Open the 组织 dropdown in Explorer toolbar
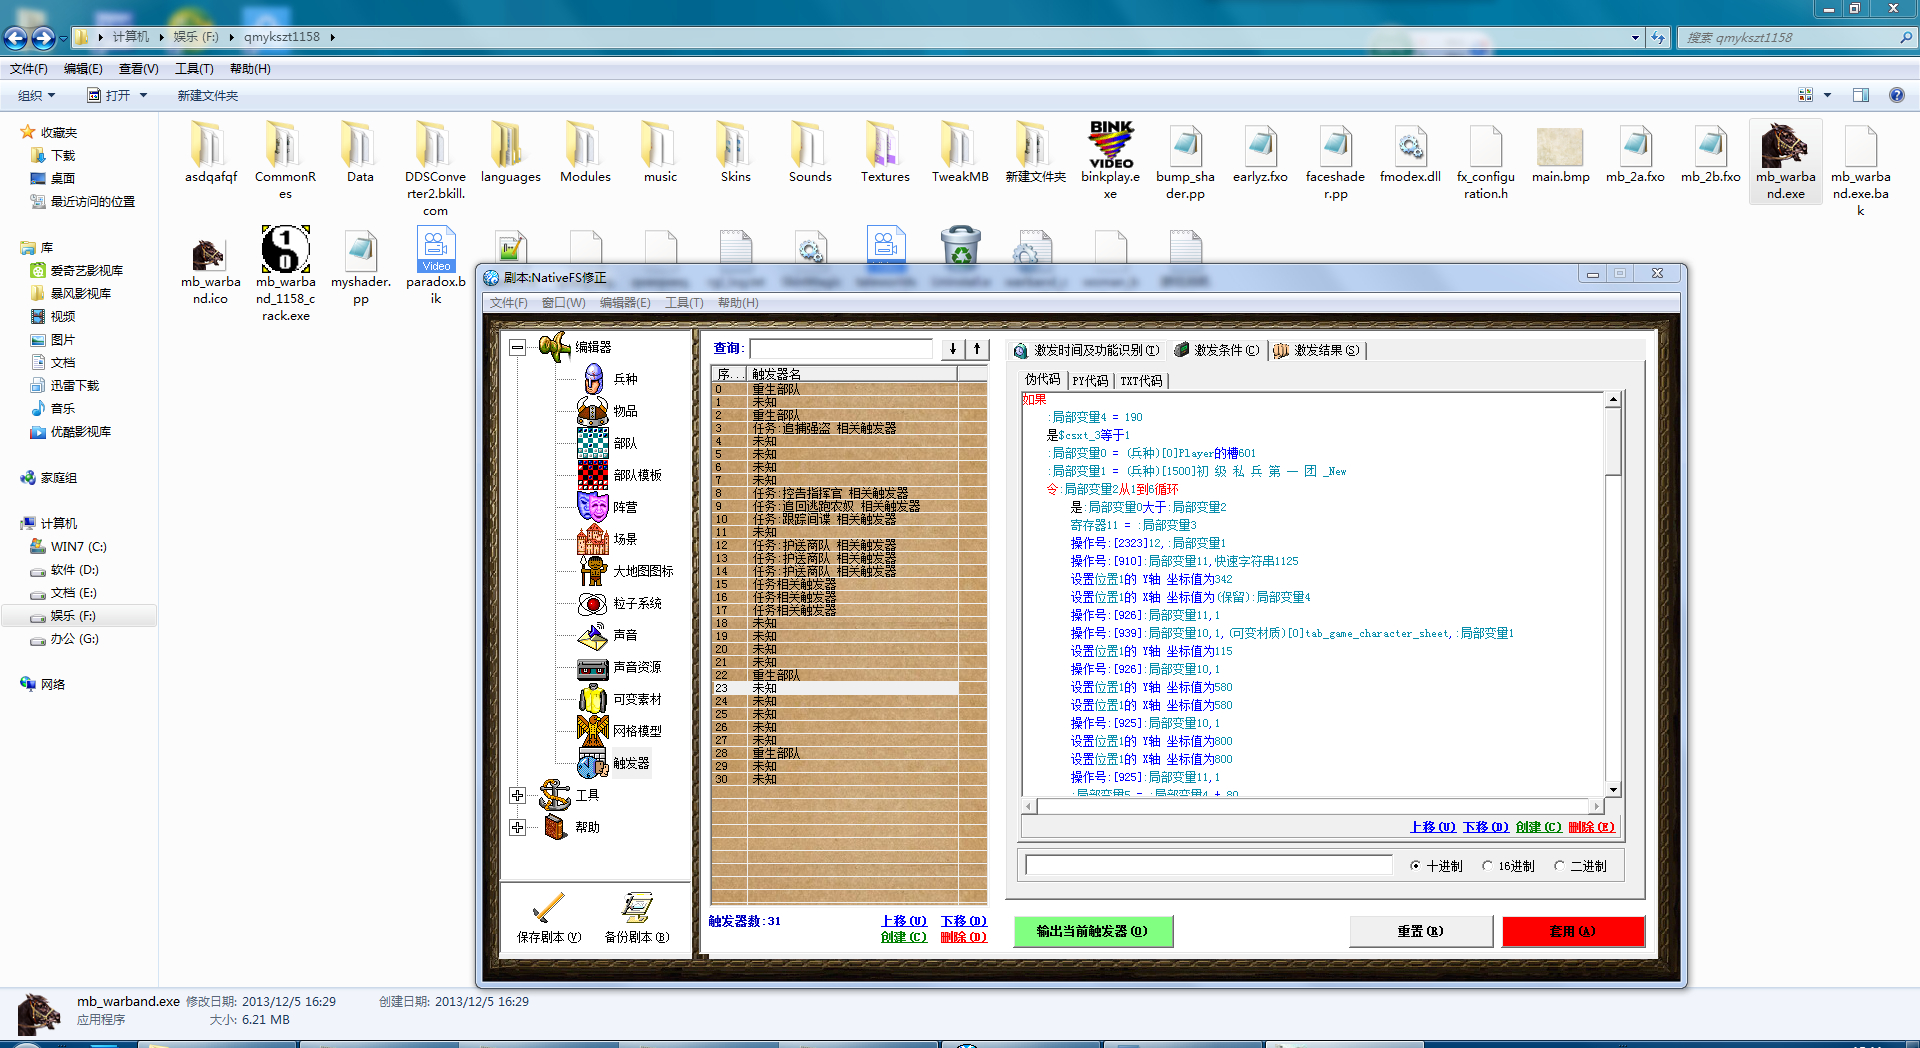This screenshot has width=1920, height=1048. click(x=37, y=95)
